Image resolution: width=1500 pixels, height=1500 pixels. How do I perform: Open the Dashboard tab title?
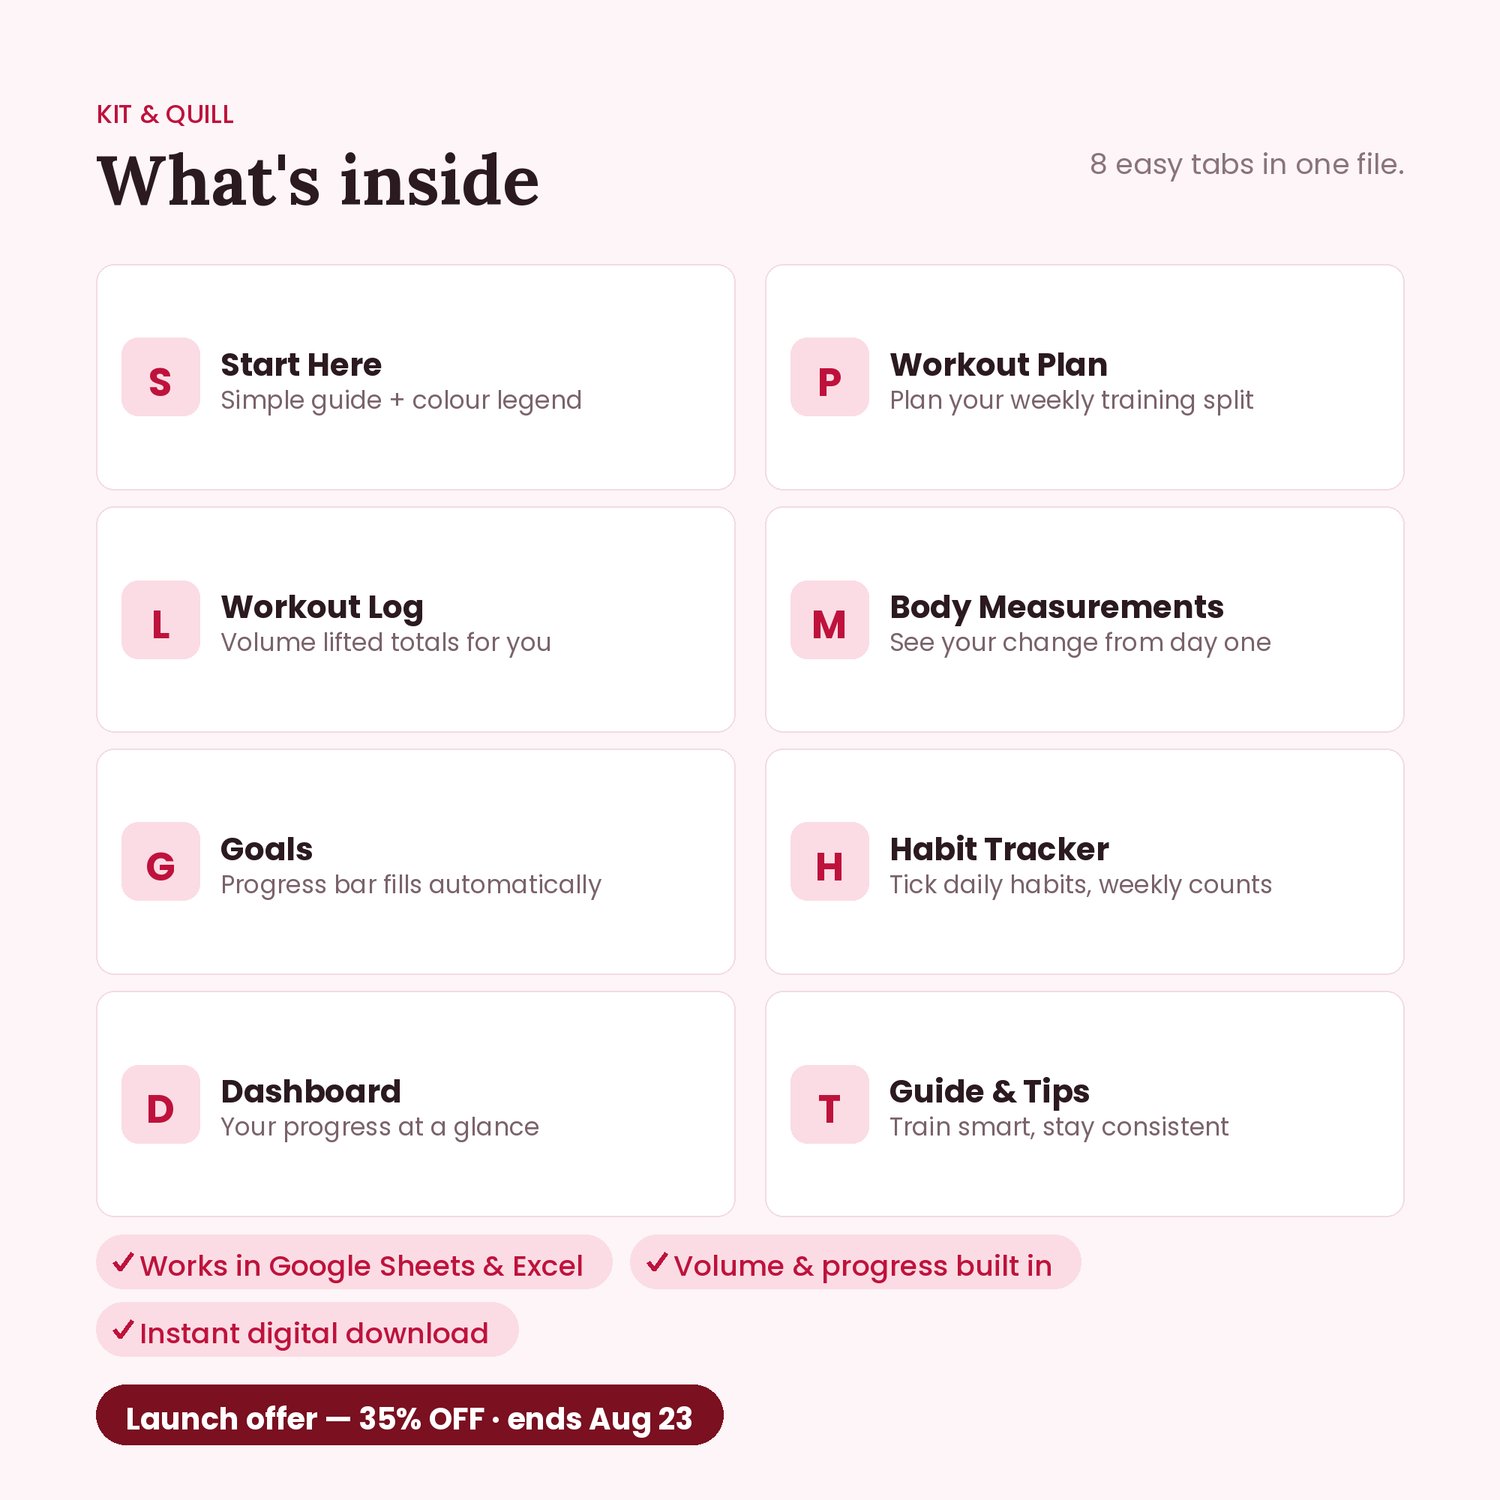311,1091
